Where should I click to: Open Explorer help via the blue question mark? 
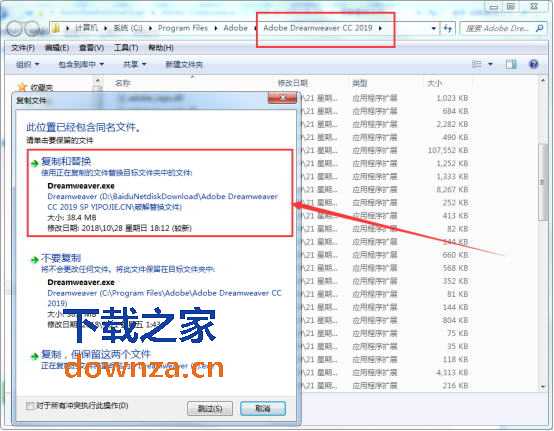tap(534, 64)
